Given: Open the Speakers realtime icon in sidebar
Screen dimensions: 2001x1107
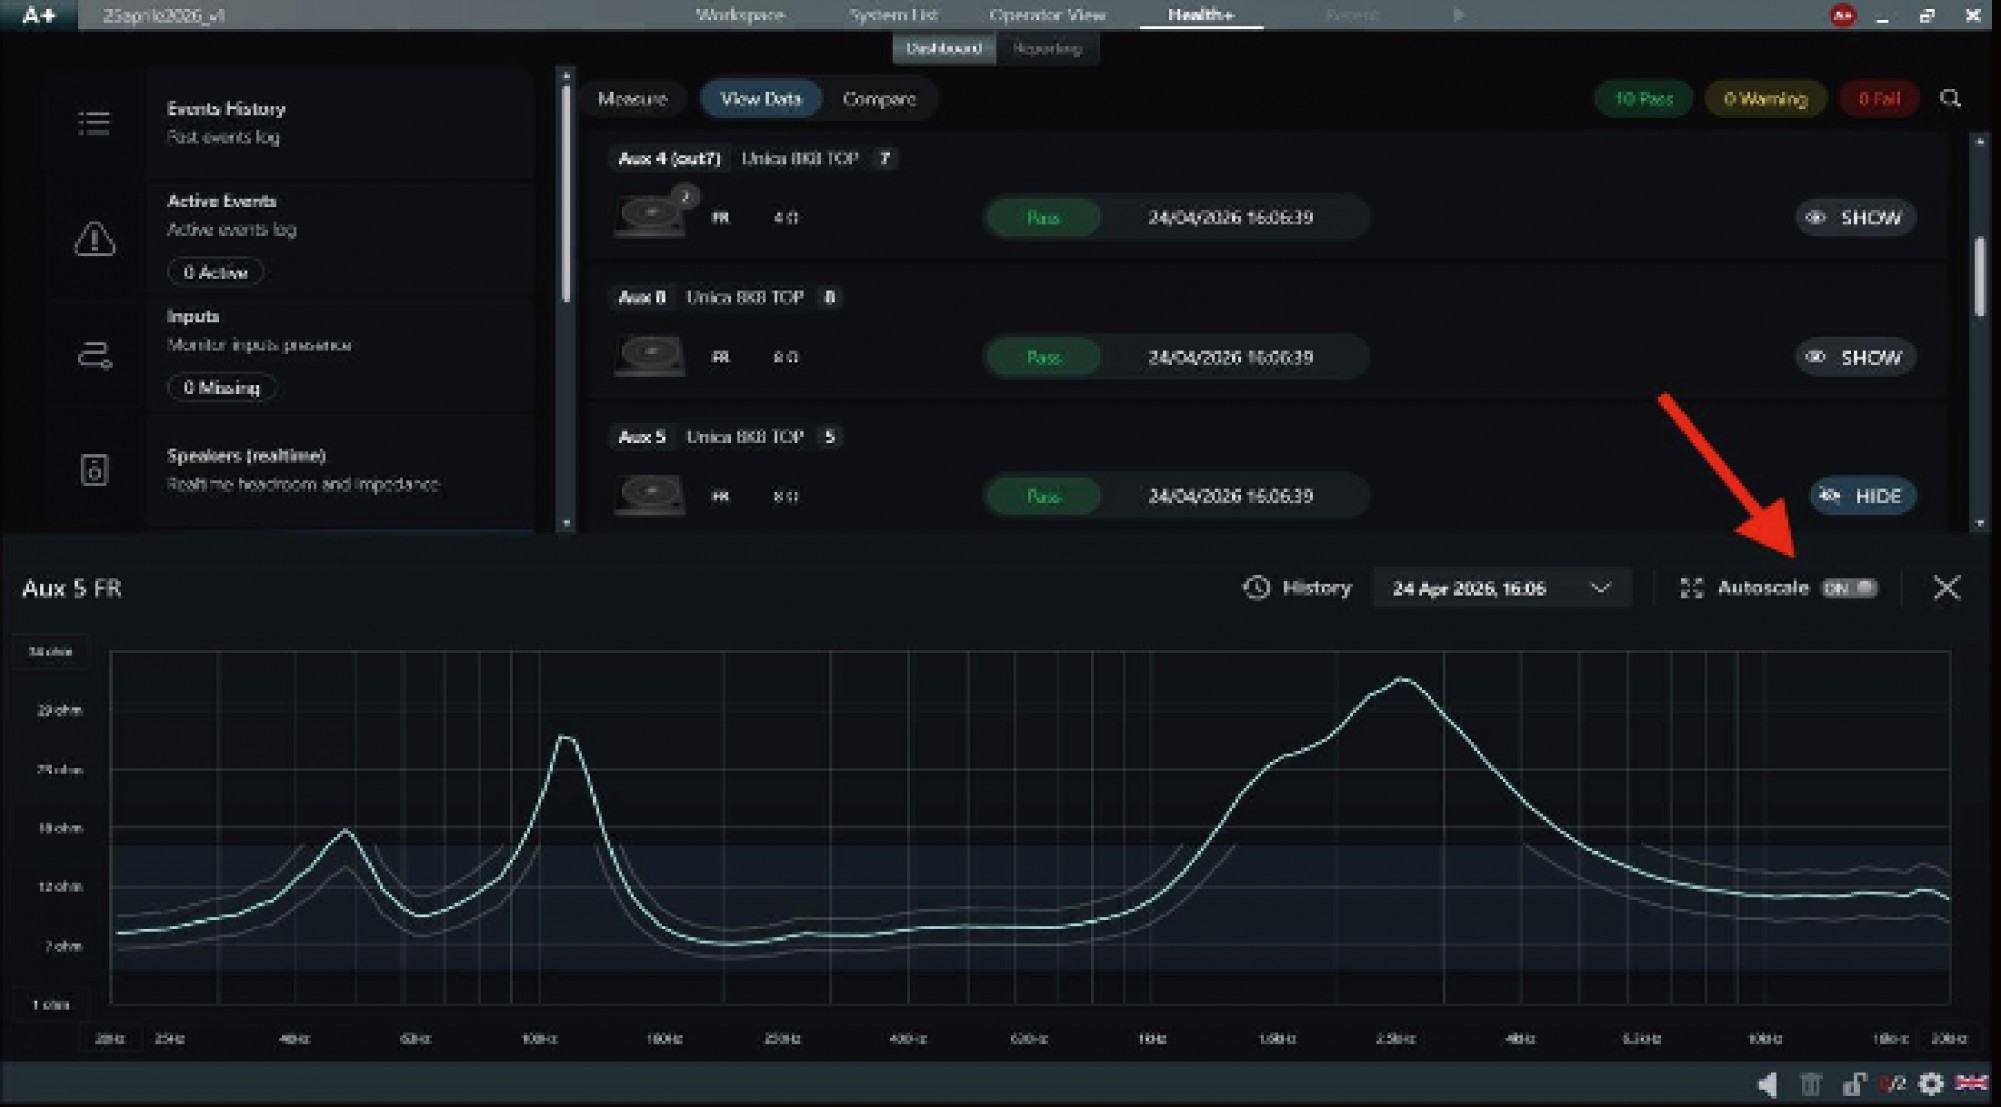Looking at the screenshot, I should [x=94, y=469].
